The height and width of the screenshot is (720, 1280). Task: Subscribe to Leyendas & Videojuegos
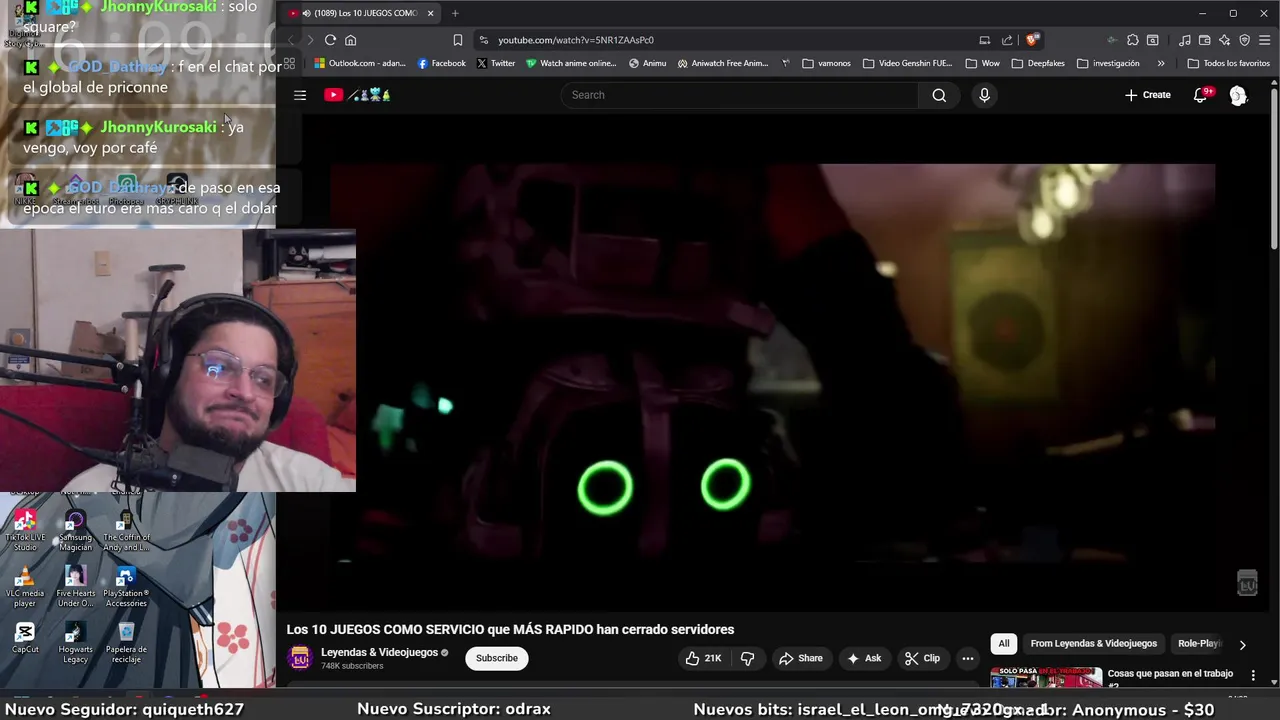click(497, 658)
